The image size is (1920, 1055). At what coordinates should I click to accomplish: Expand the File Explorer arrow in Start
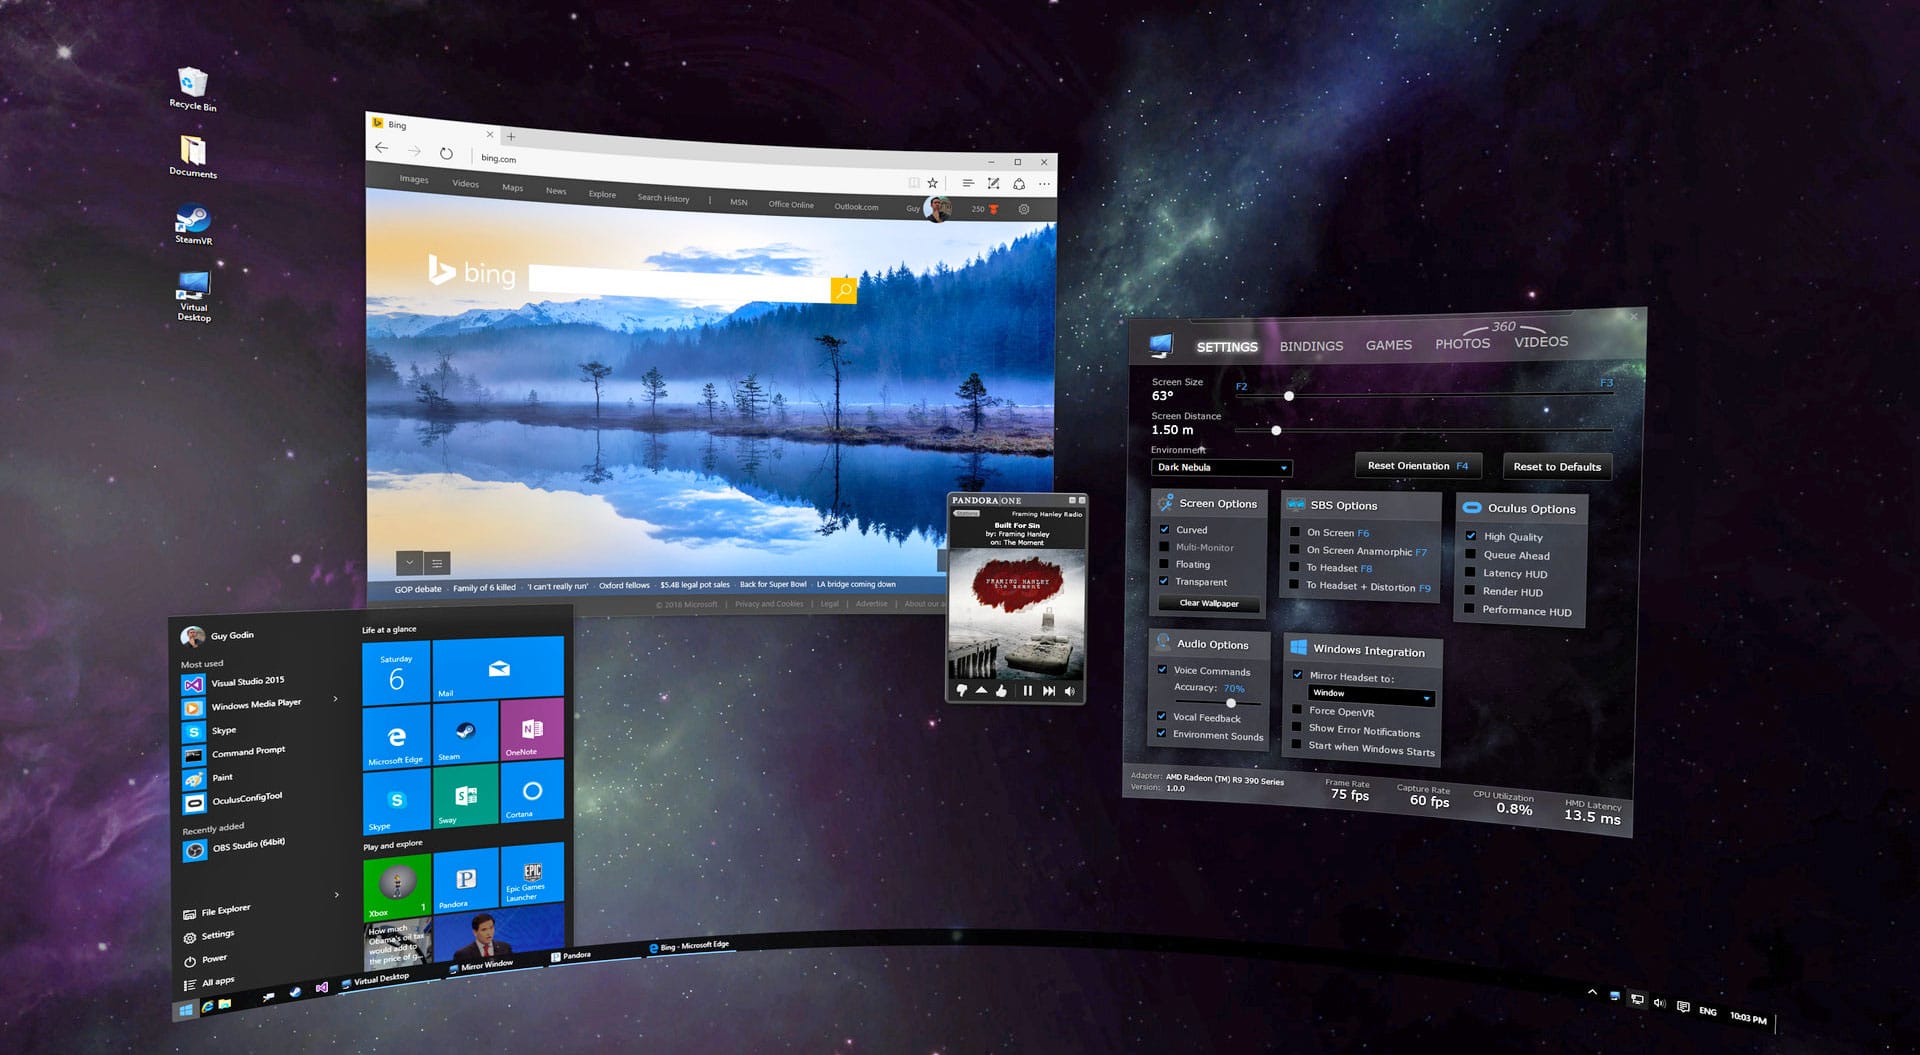(x=336, y=895)
